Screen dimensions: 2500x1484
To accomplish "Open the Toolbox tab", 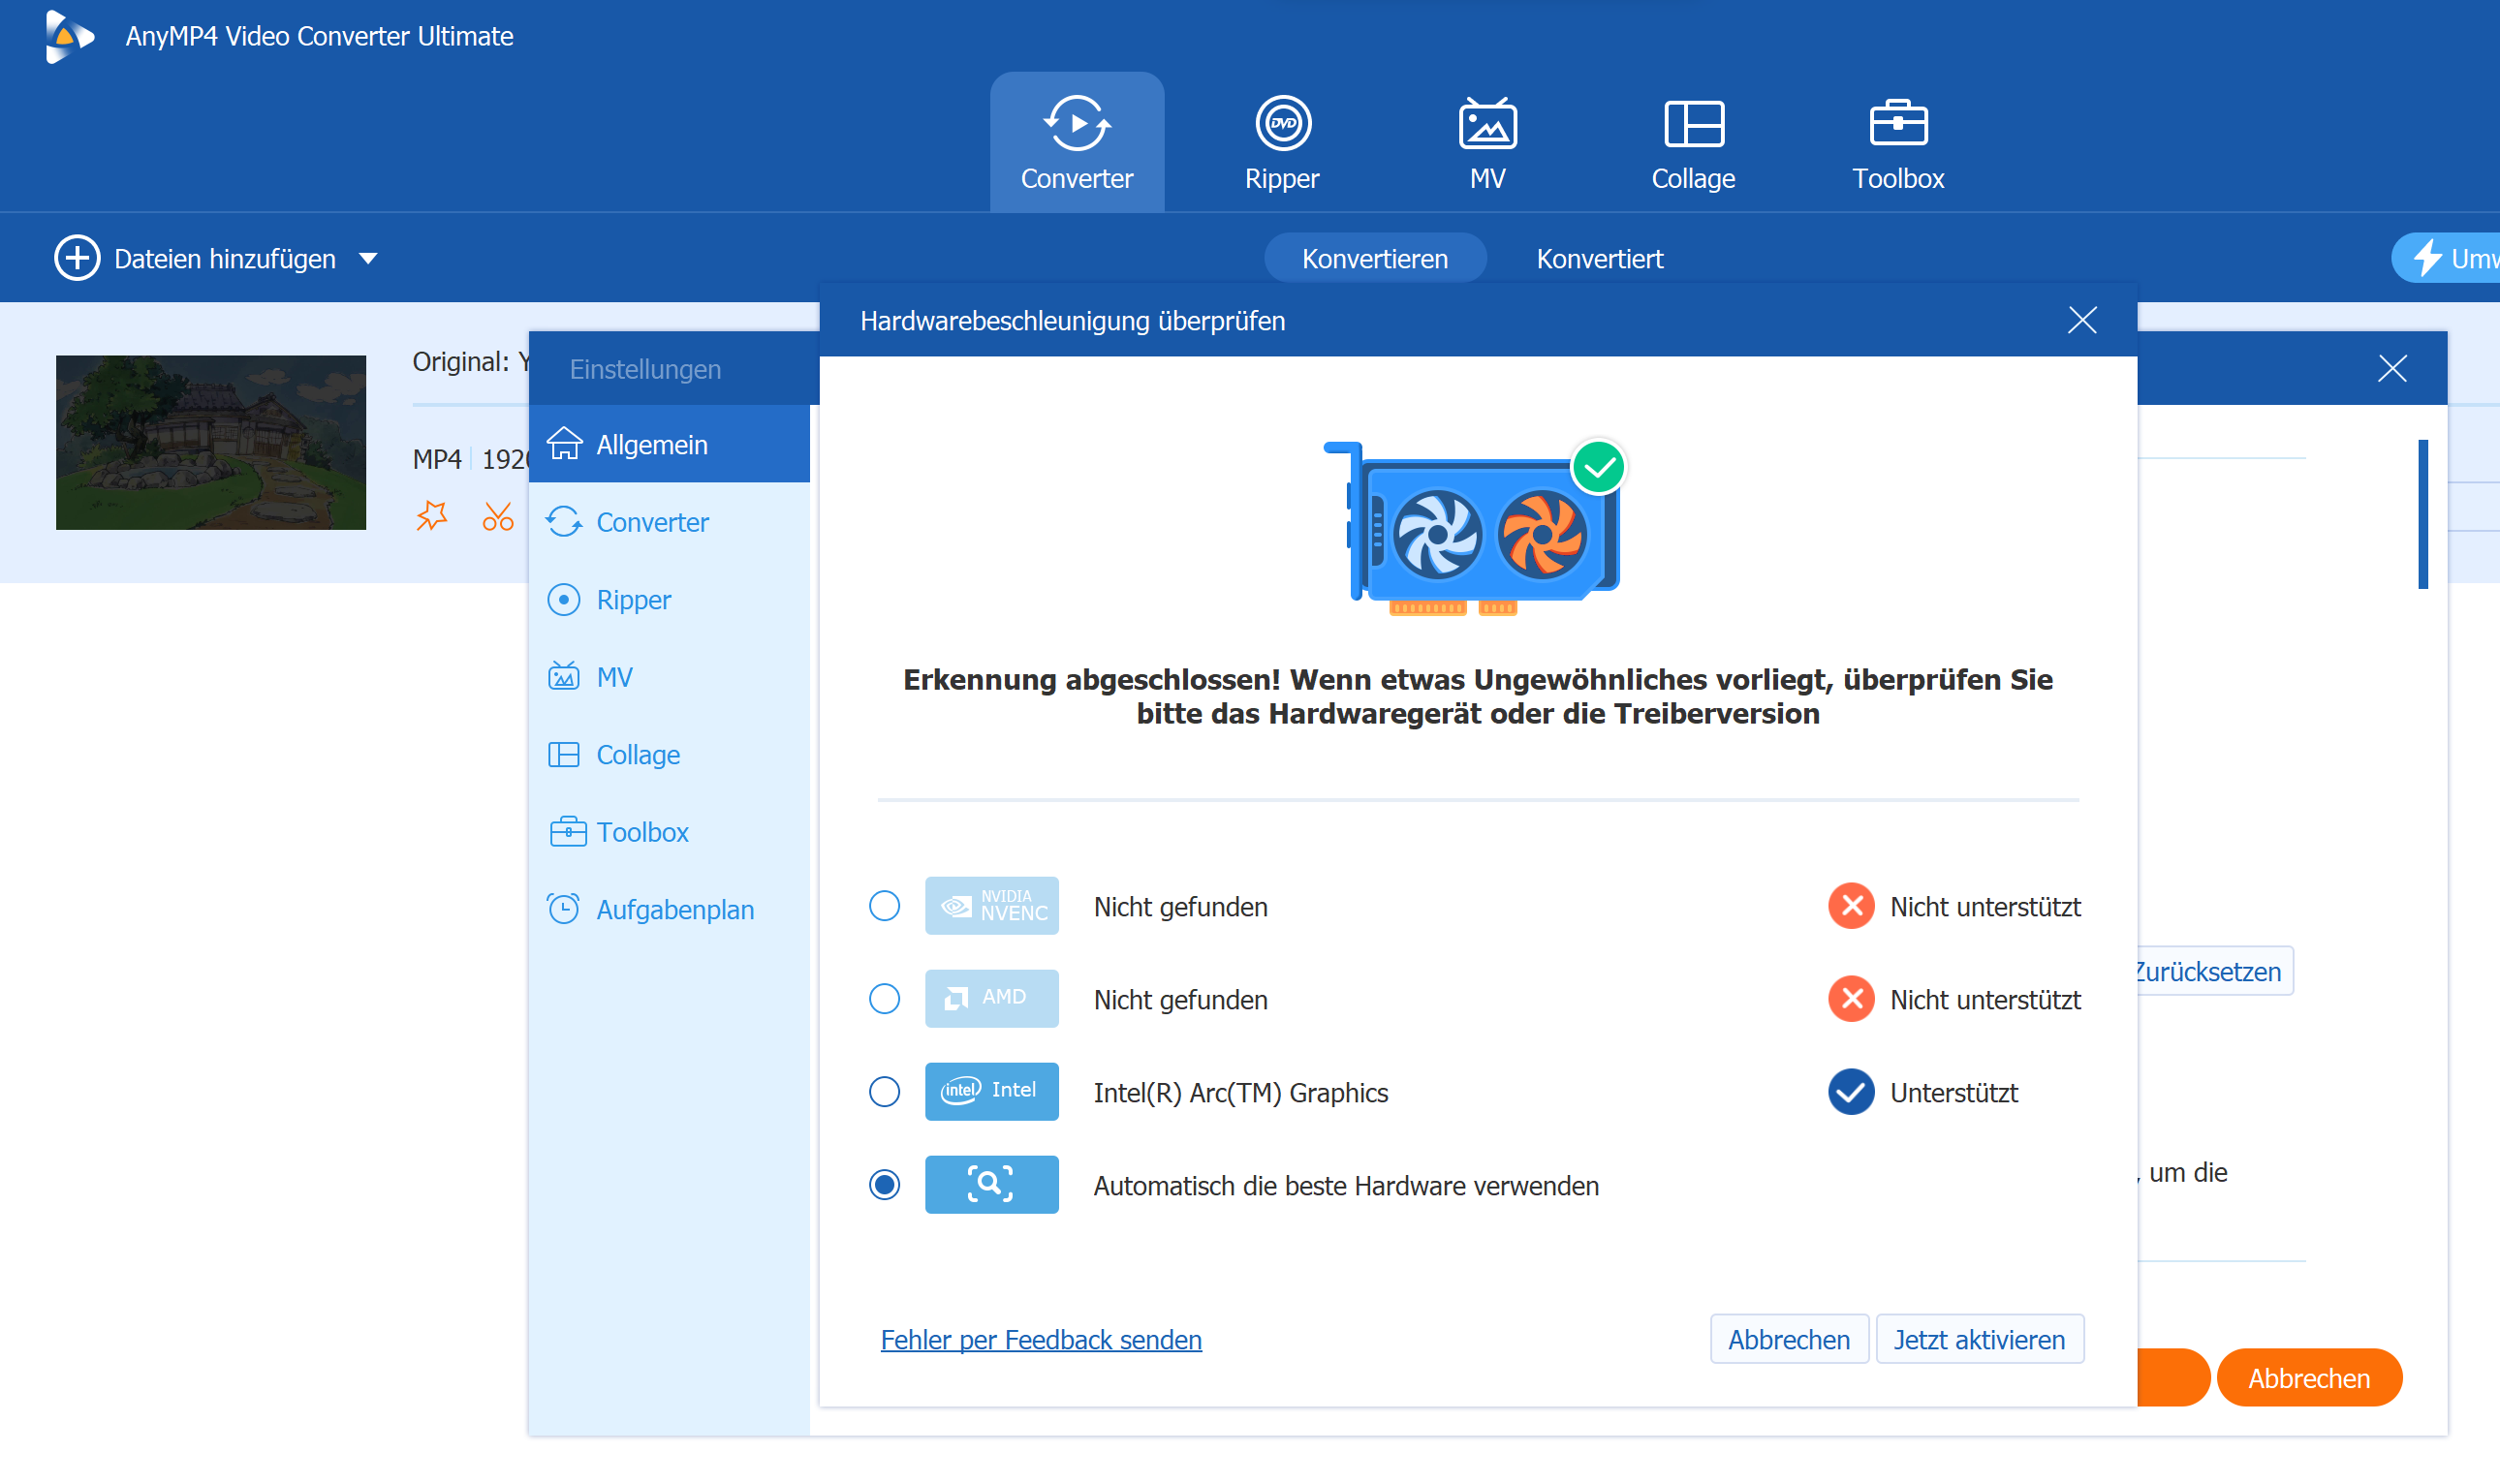I will click(x=1898, y=142).
